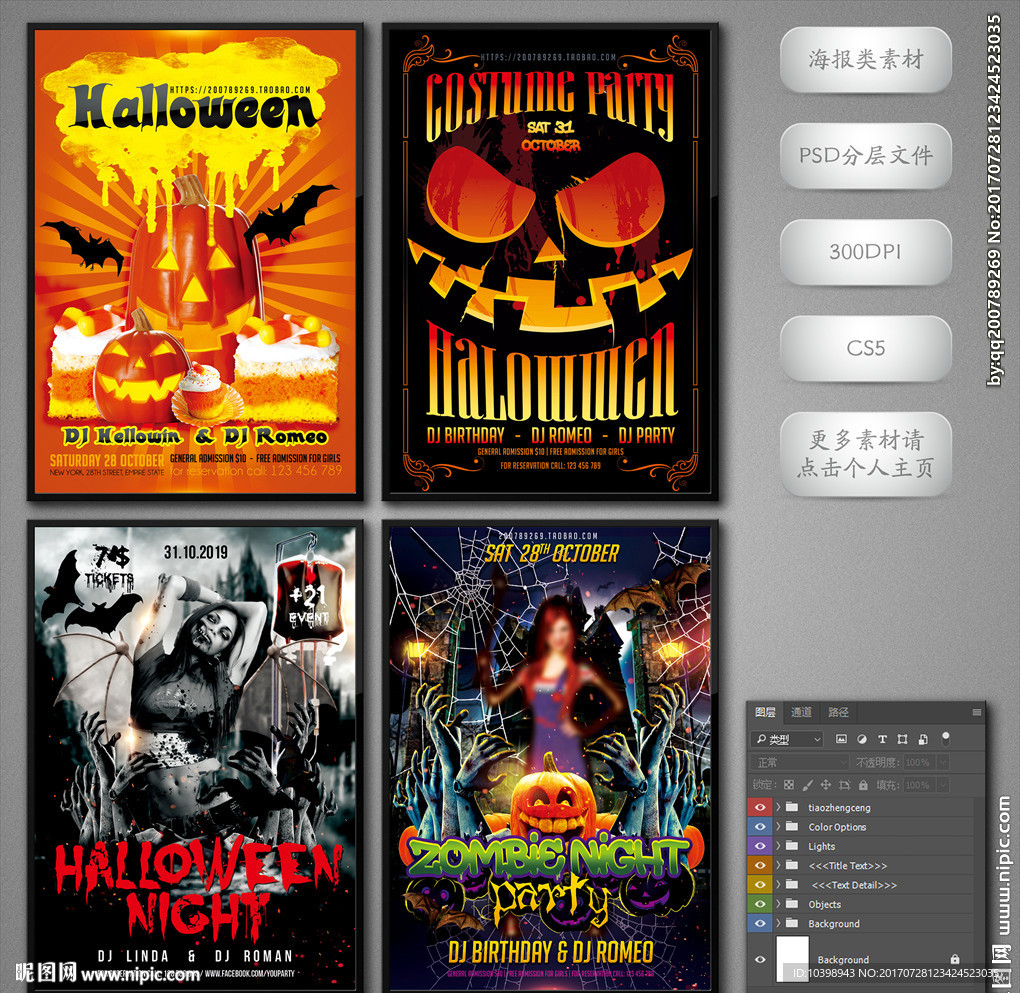Image resolution: width=1020 pixels, height=993 pixels.
Task: Click the folder icon of Lights group
Action: 792,846
